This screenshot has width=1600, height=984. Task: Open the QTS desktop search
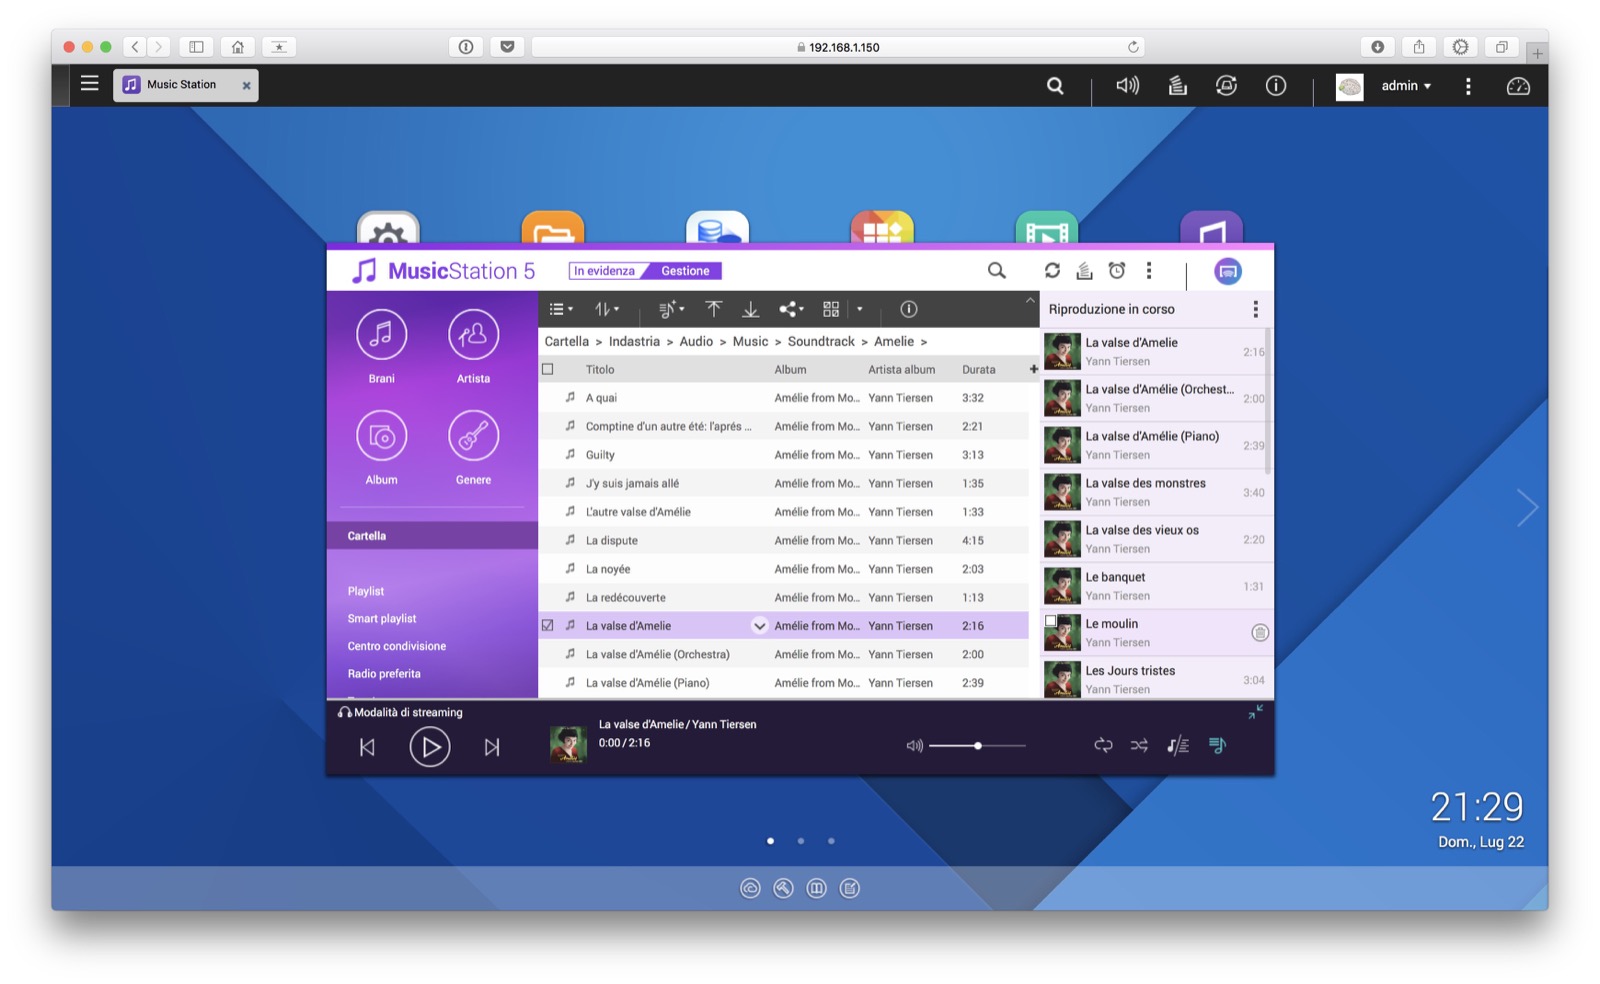click(x=1055, y=86)
